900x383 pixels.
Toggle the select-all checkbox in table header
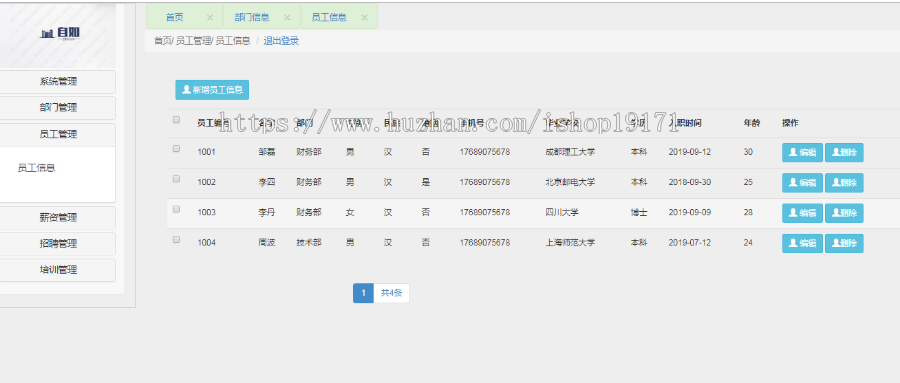click(x=176, y=120)
